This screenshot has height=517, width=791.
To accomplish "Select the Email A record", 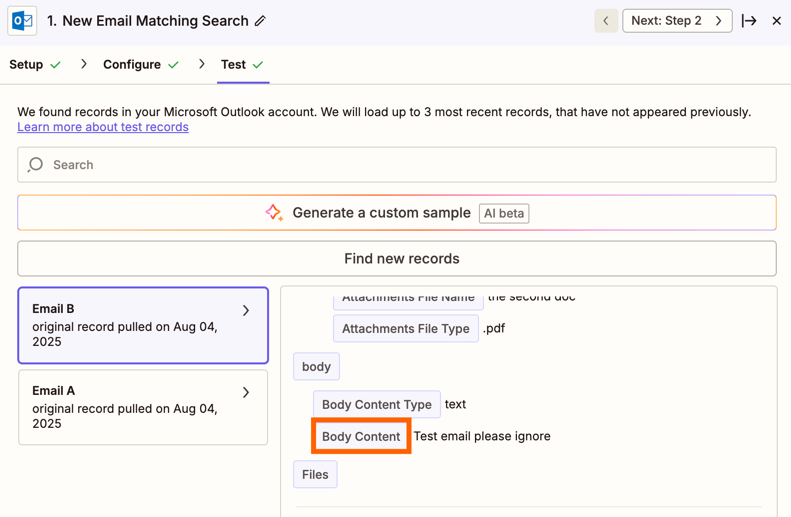I will (x=143, y=408).
